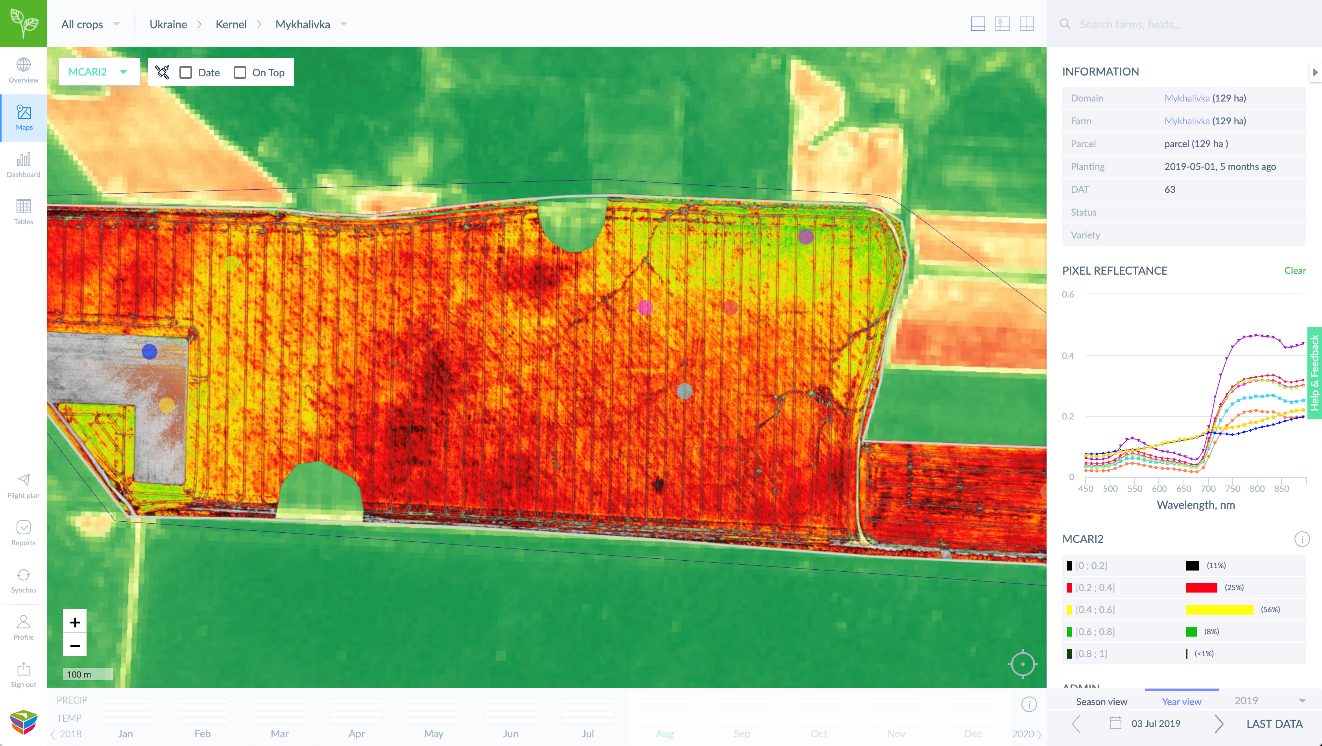Open the Profile page
The image size is (1322, 746).
click(x=23, y=628)
